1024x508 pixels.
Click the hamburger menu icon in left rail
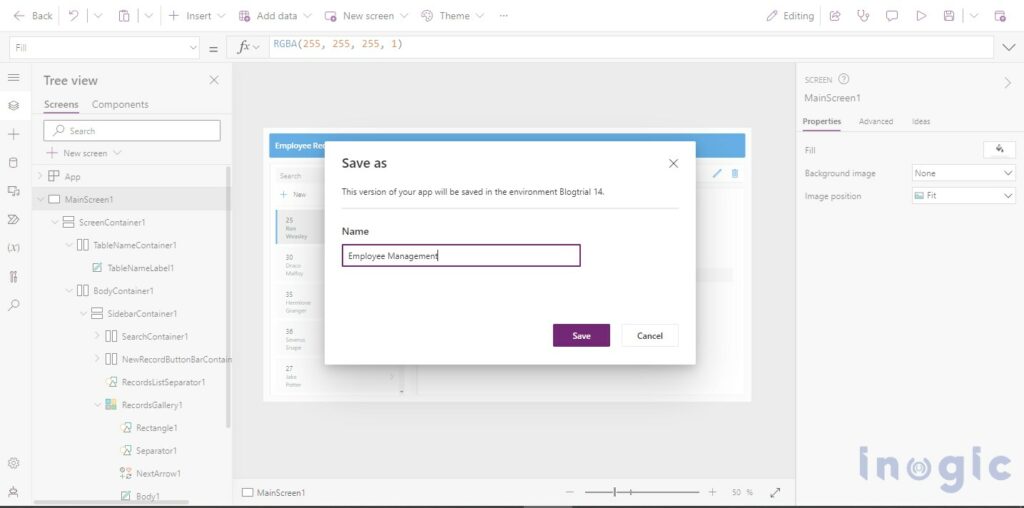click(13, 78)
